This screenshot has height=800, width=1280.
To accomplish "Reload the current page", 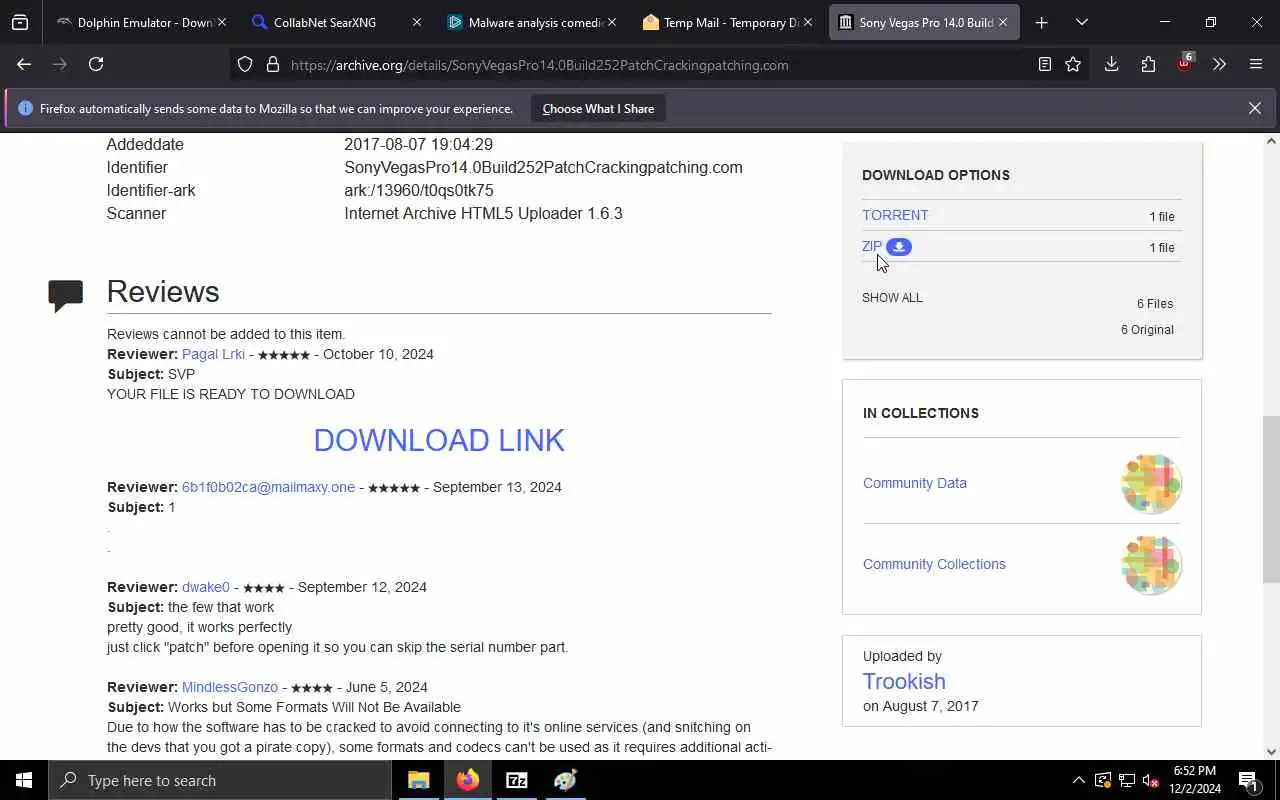I will tap(96, 64).
